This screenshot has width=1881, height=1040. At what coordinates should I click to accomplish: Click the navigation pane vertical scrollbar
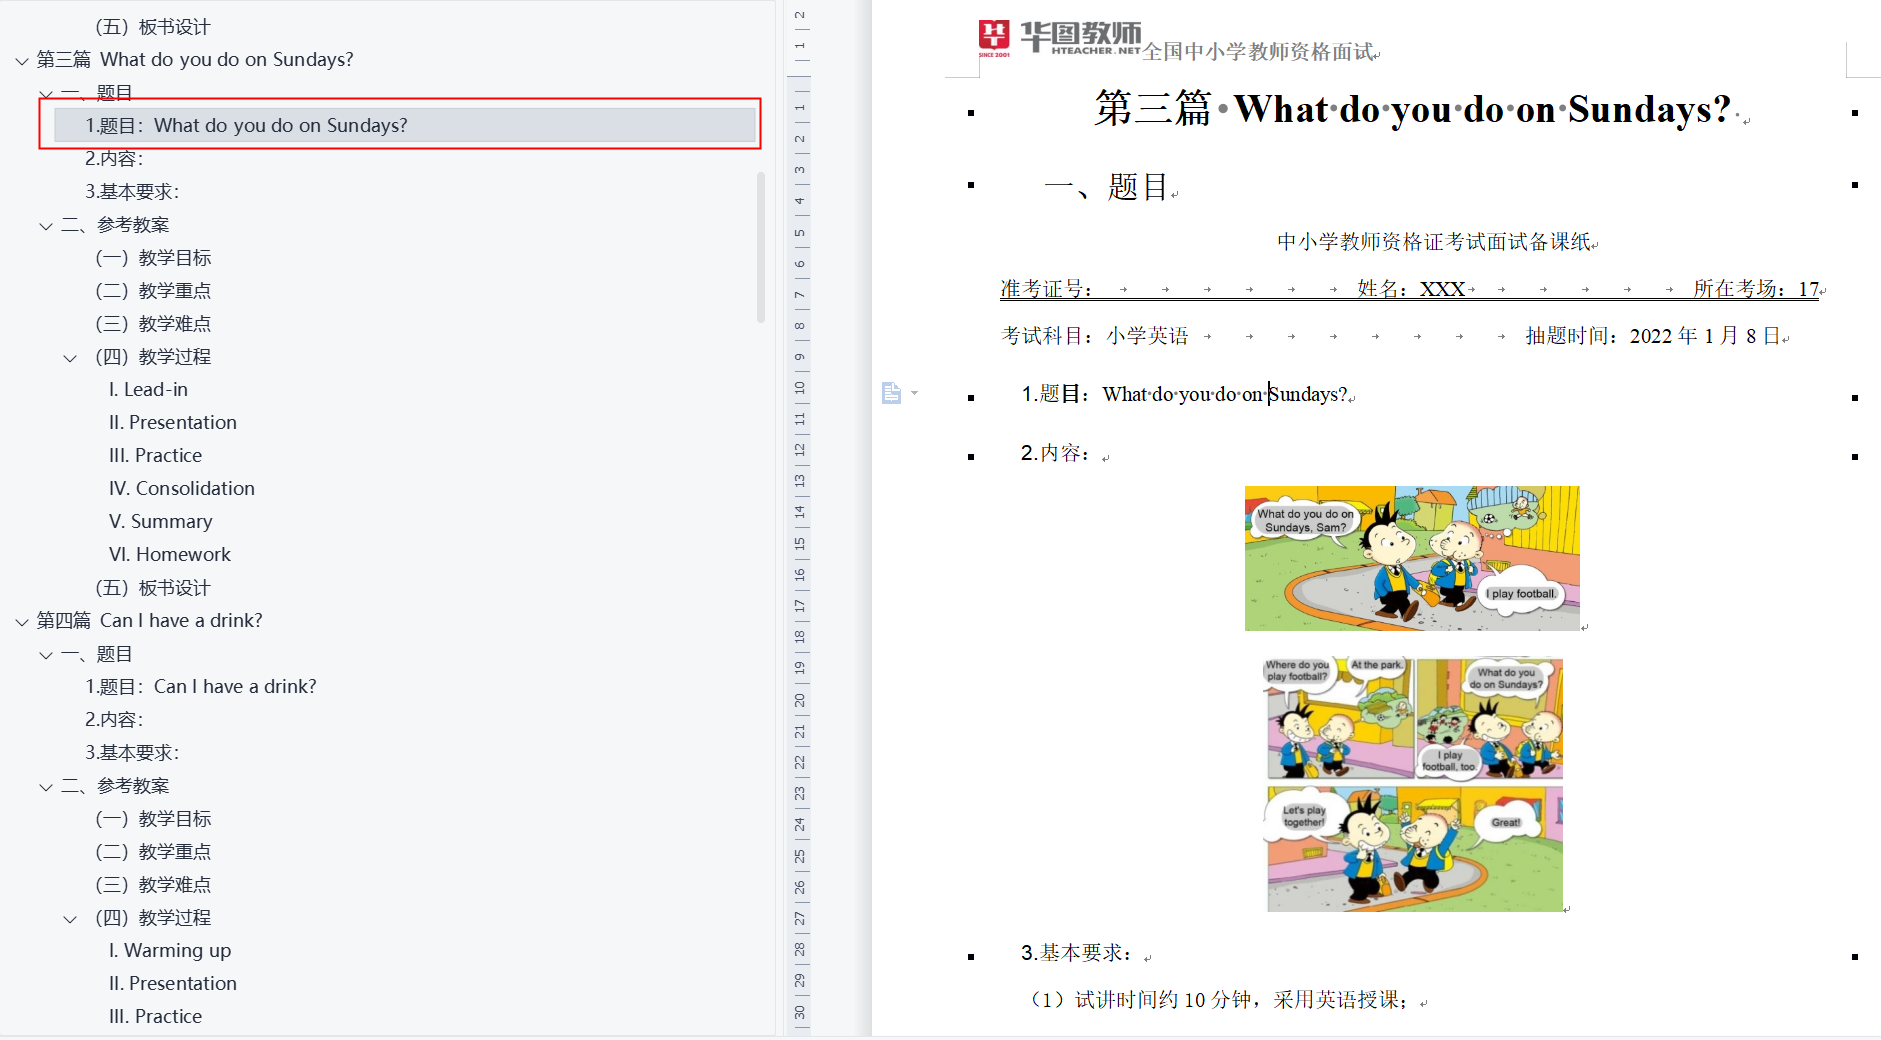pyautogui.click(x=761, y=247)
